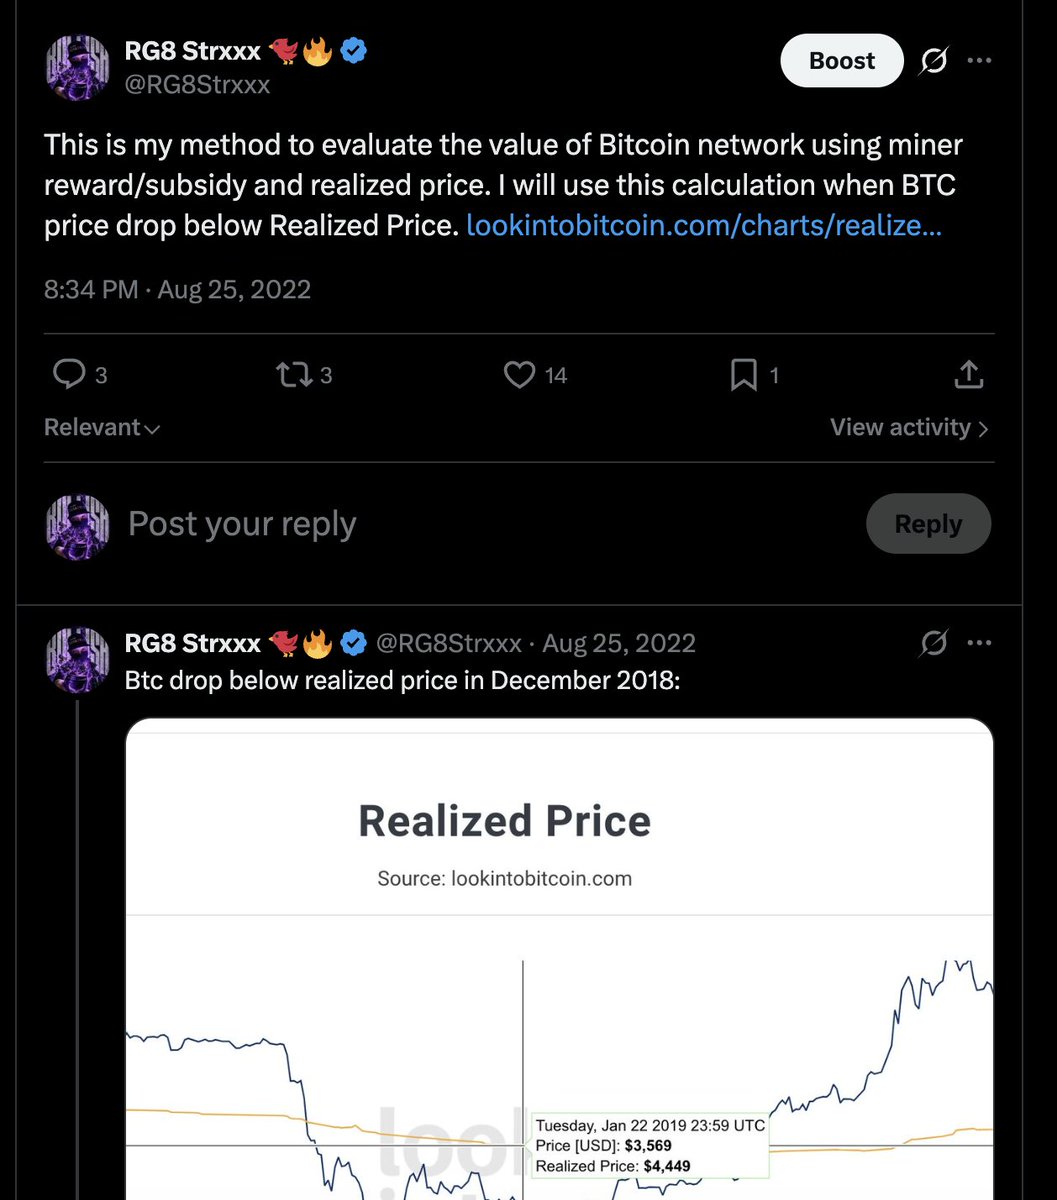
Task: Open the more options ellipsis on main post
Action: (x=980, y=61)
